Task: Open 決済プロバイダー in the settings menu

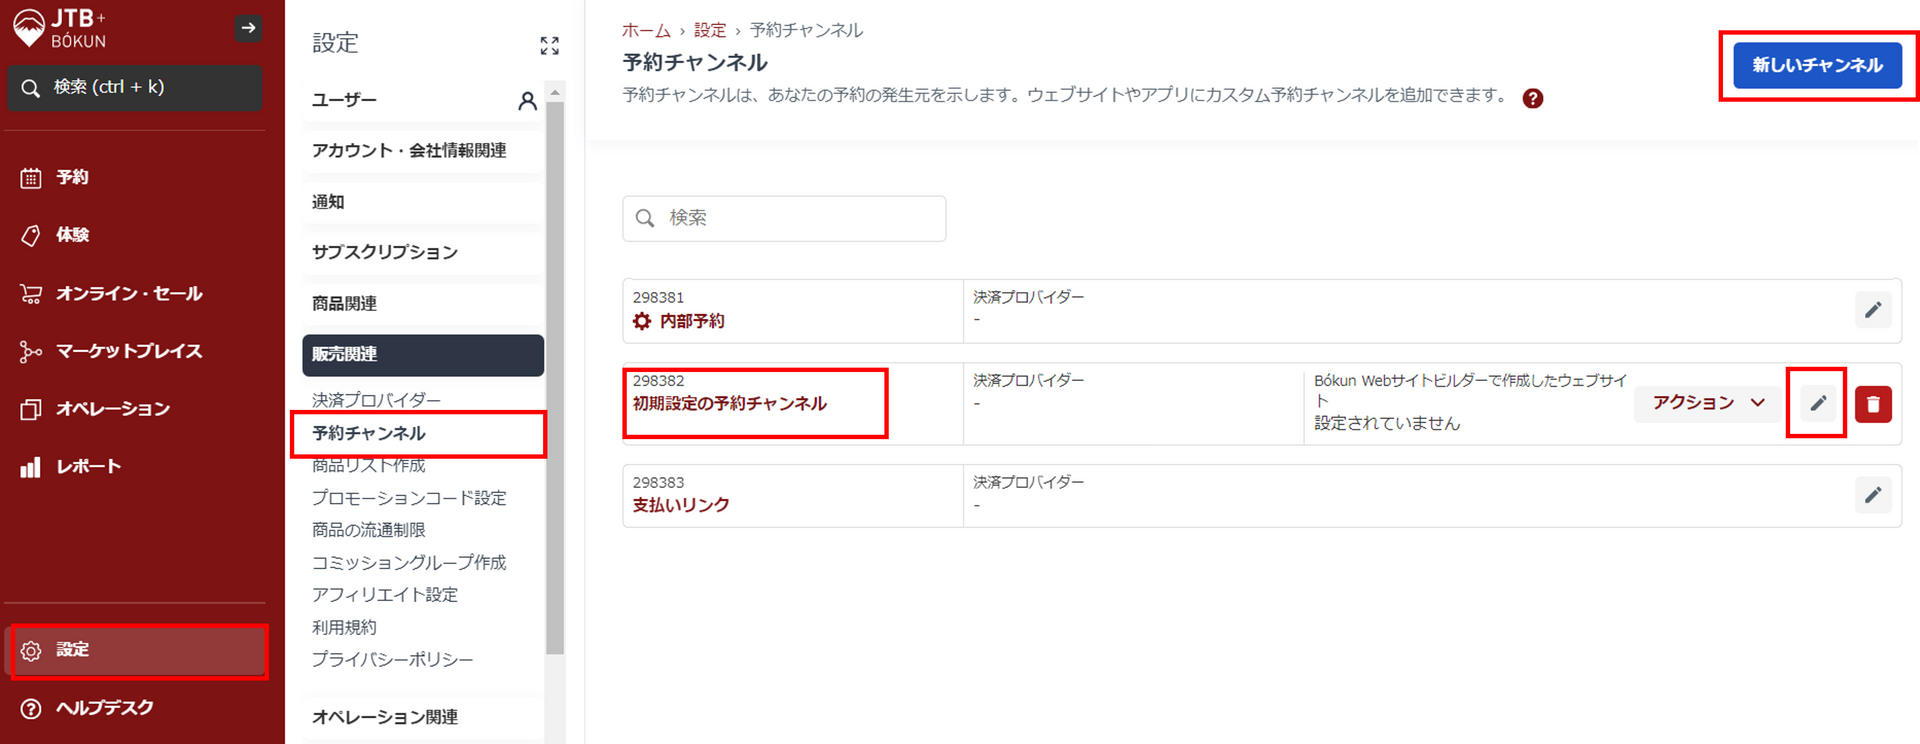Action: click(x=376, y=400)
